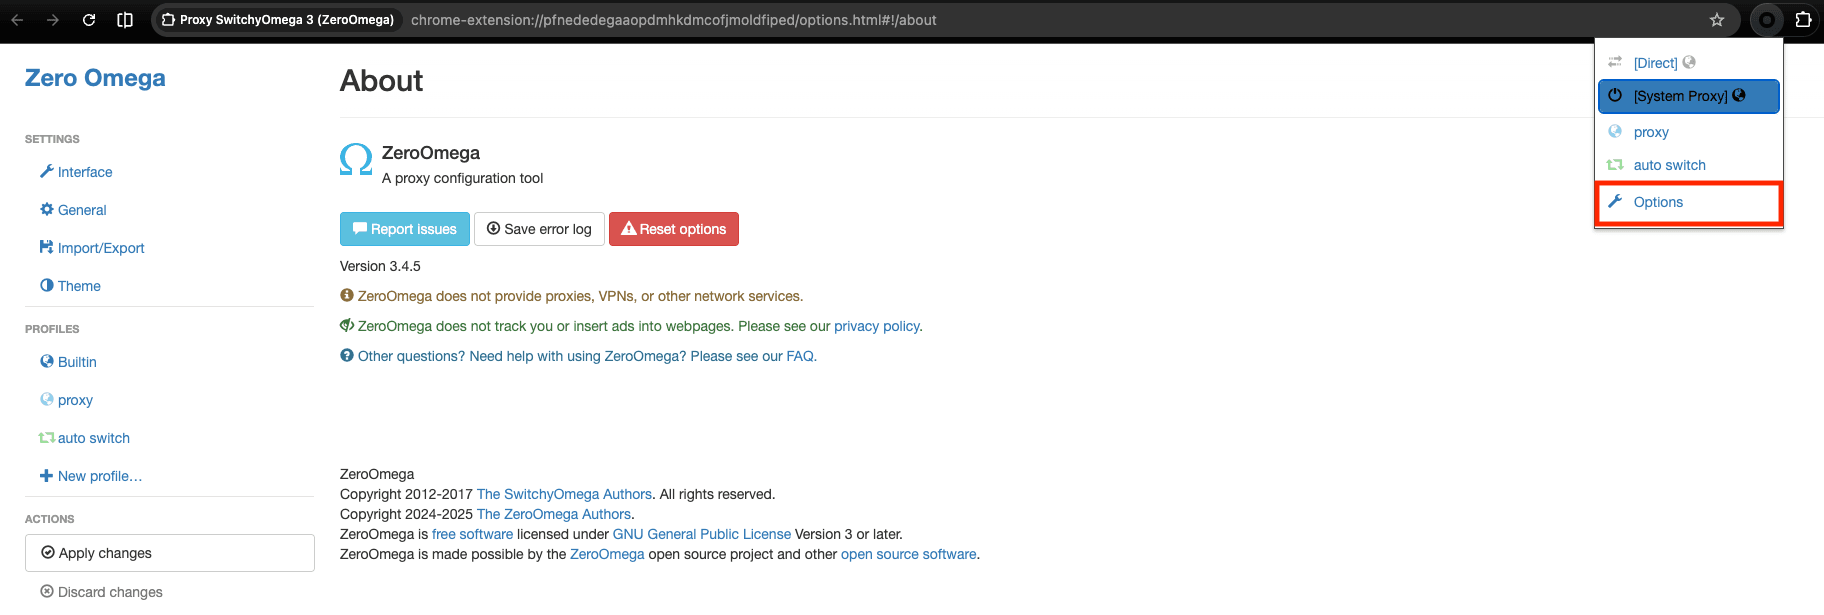This screenshot has width=1824, height=615.
Task: Bookmark this page with the star icon
Action: [1717, 20]
